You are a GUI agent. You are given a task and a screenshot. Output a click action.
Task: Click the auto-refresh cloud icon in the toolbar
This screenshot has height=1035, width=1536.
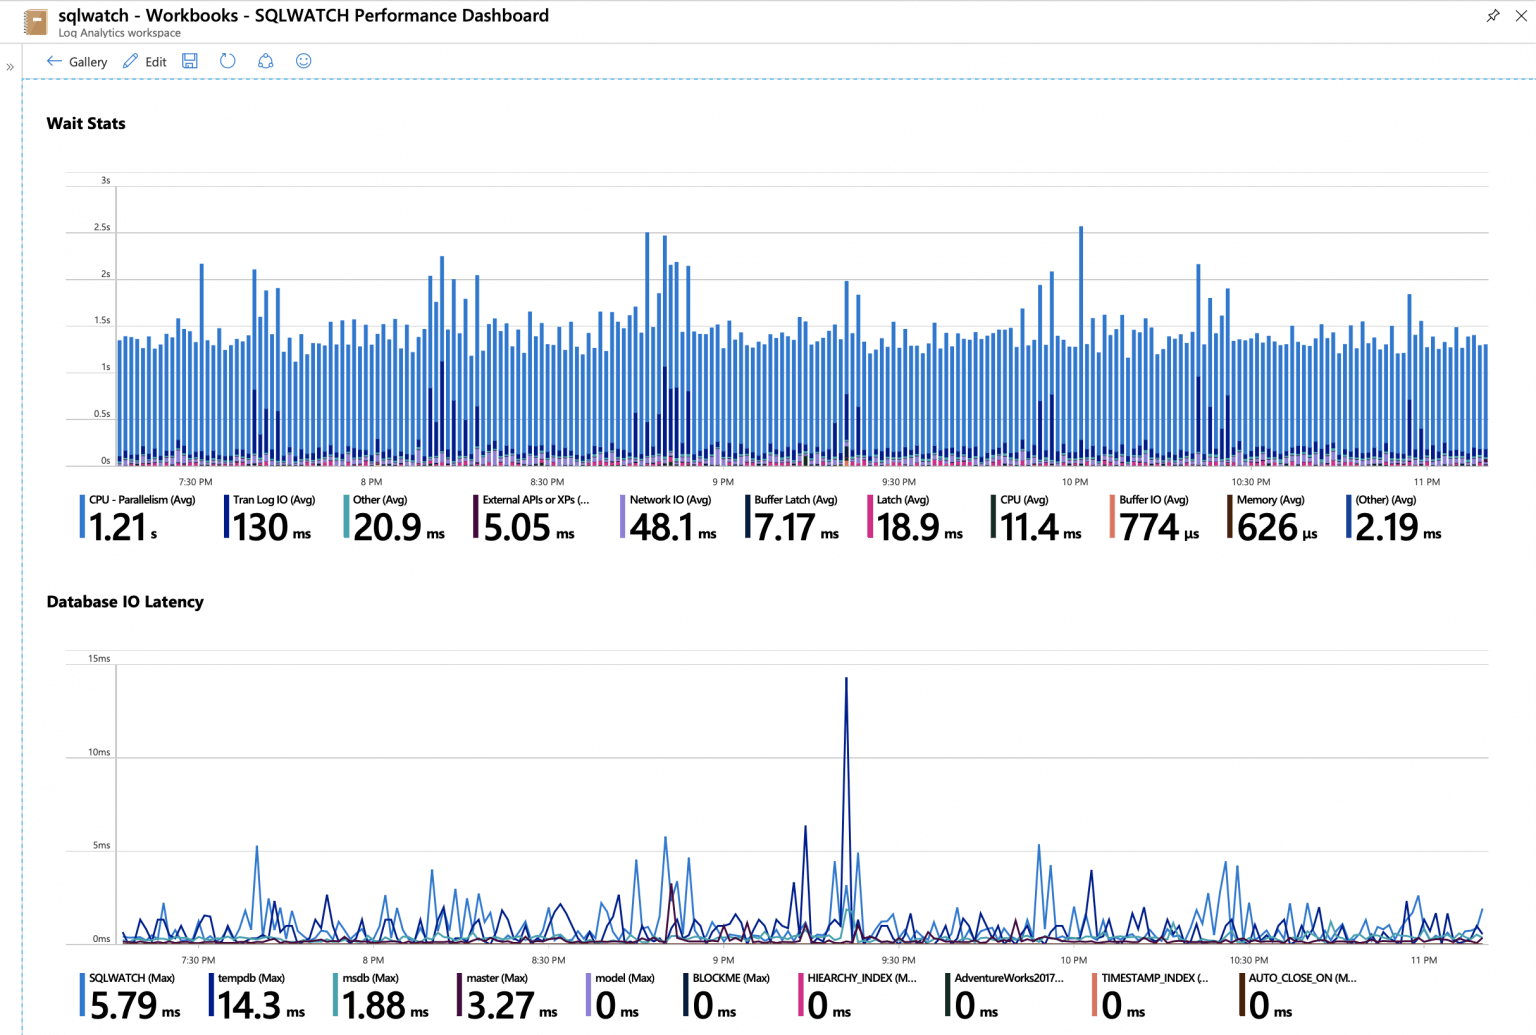tap(265, 61)
